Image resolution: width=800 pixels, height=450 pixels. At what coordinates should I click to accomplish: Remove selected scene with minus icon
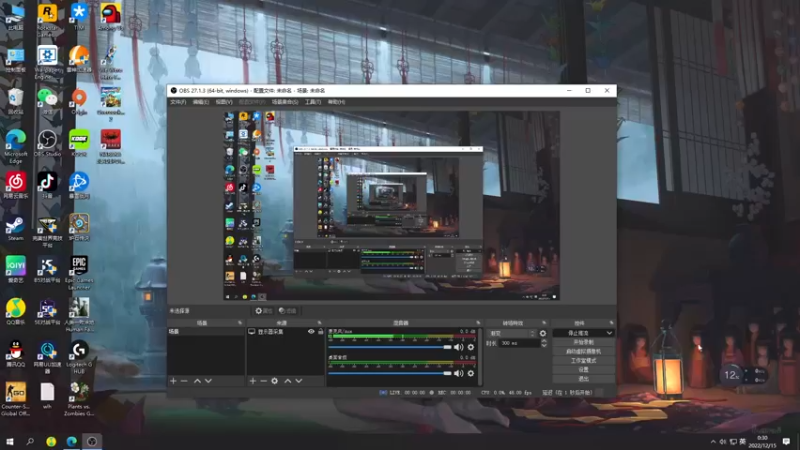[x=184, y=381]
